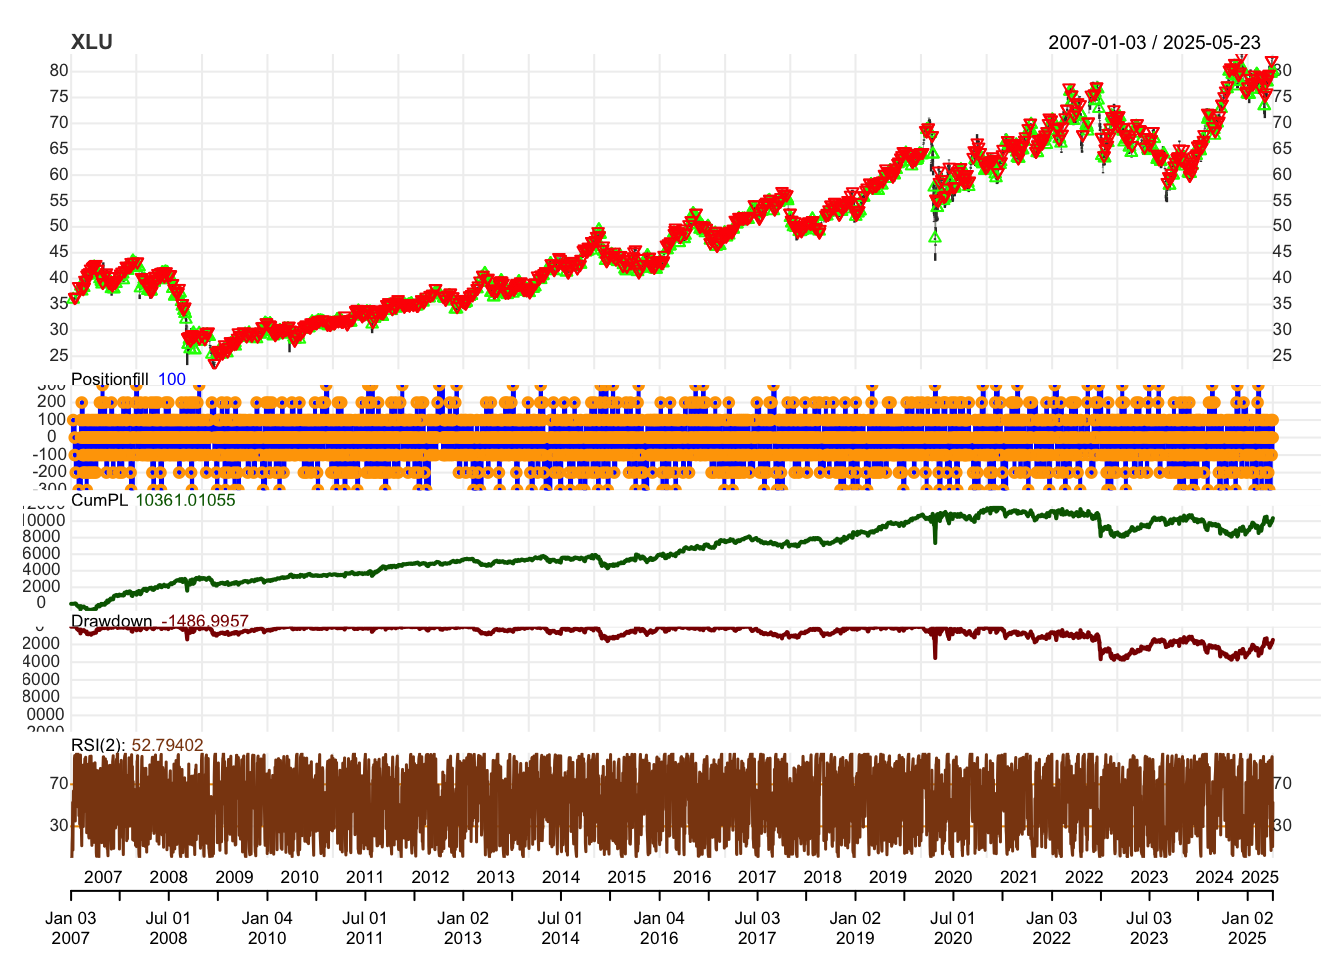Click the right price axis label 65
Image resolution: width=1344 pixels, height=960 pixels.
[1282, 148]
